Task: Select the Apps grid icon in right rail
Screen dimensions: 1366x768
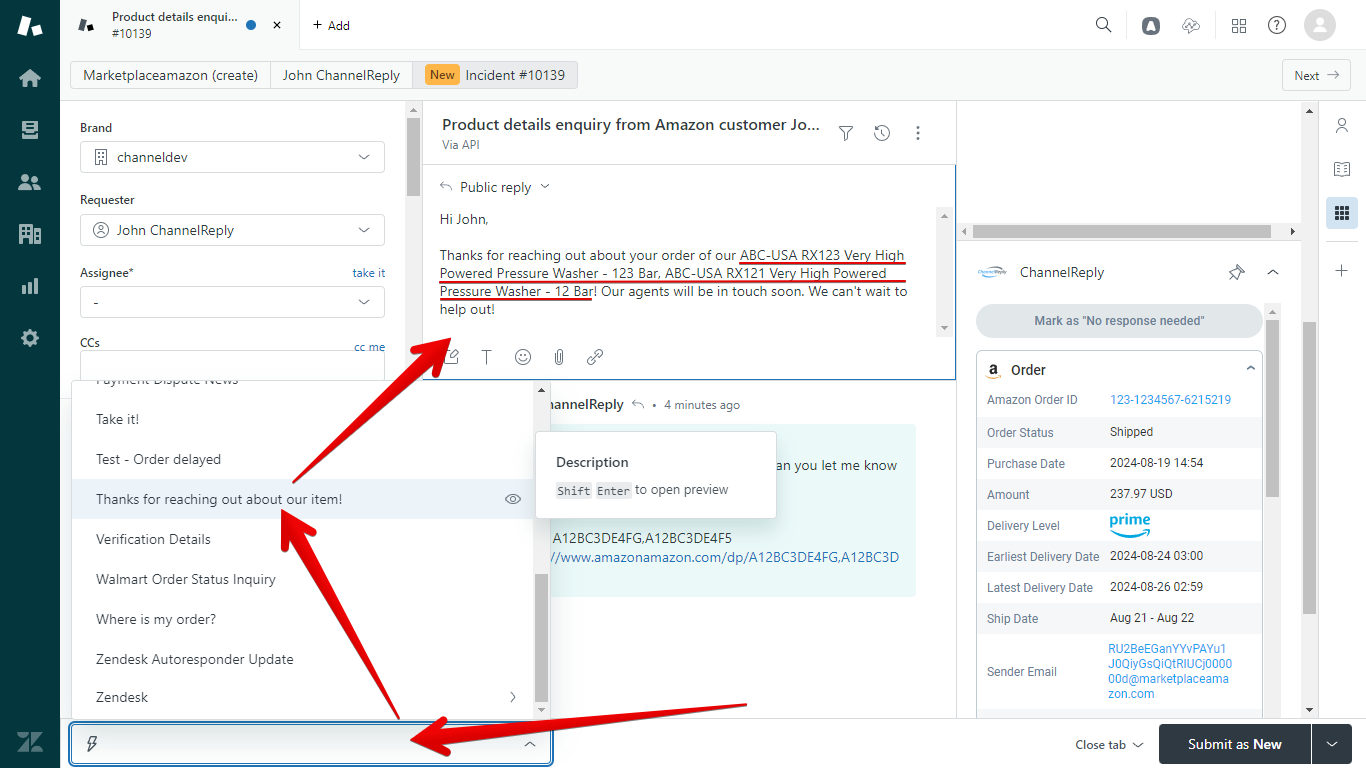Action: point(1342,213)
